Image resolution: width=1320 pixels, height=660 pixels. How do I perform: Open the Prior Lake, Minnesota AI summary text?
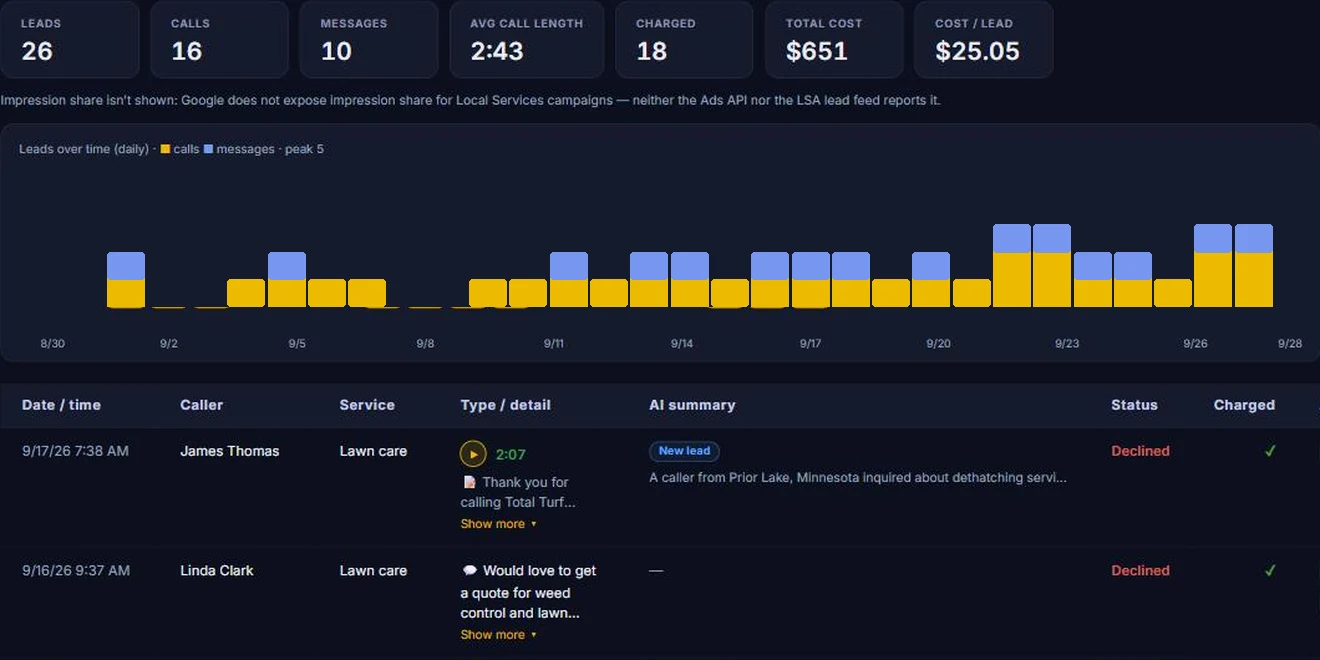point(858,478)
